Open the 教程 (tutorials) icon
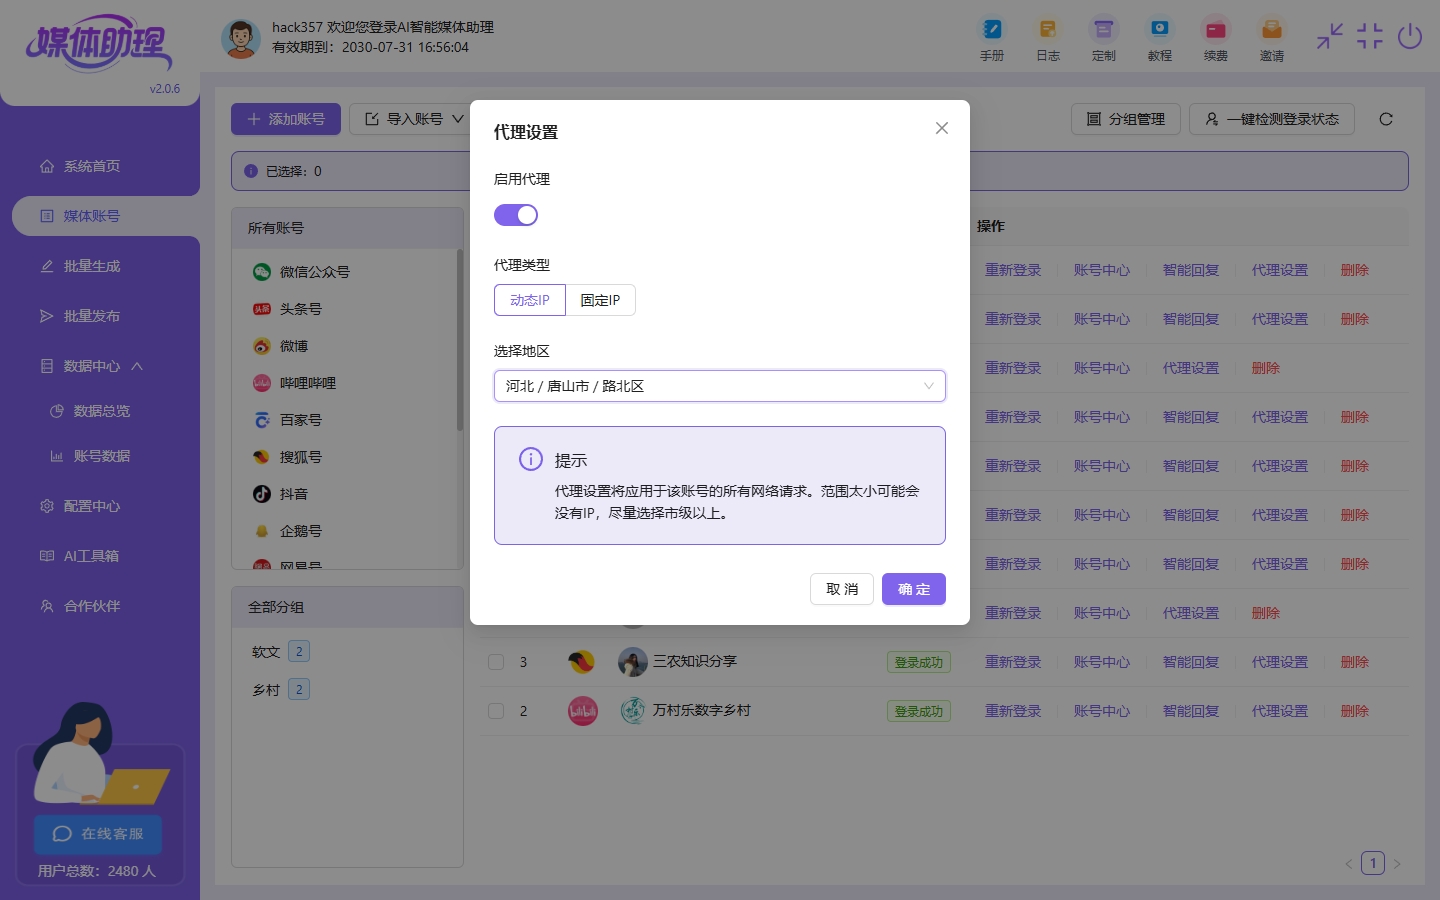 pos(1160,38)
